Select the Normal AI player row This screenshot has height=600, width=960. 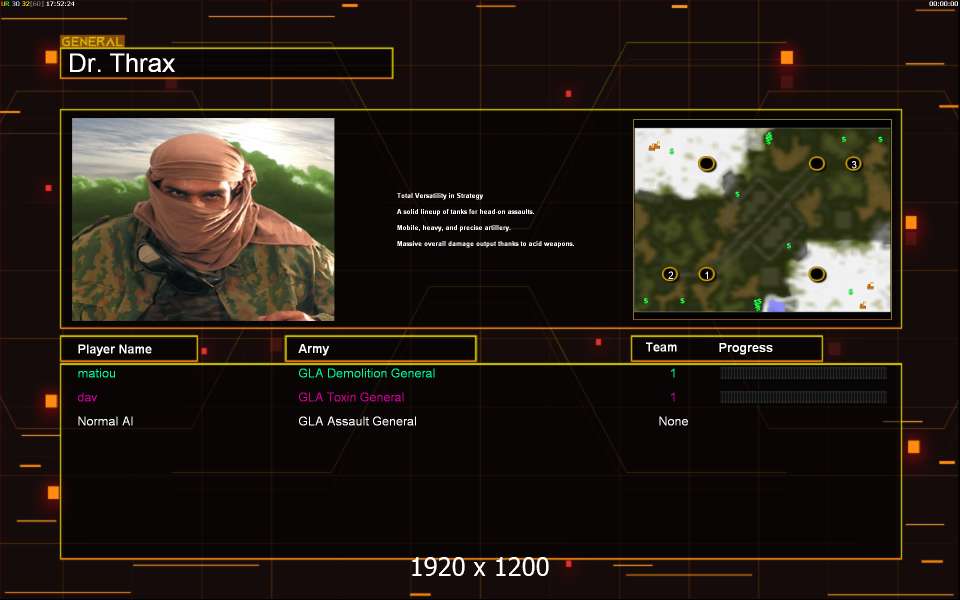(x=105, y=421)
